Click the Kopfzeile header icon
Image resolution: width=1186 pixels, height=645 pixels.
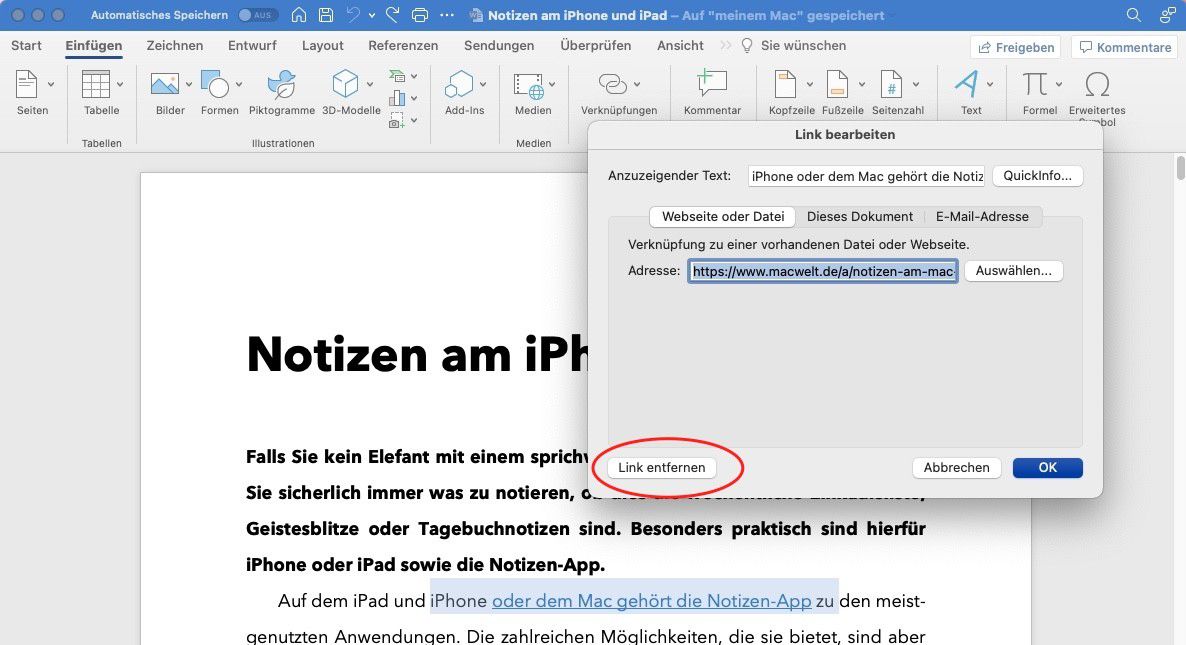click(x=786, y=84)
